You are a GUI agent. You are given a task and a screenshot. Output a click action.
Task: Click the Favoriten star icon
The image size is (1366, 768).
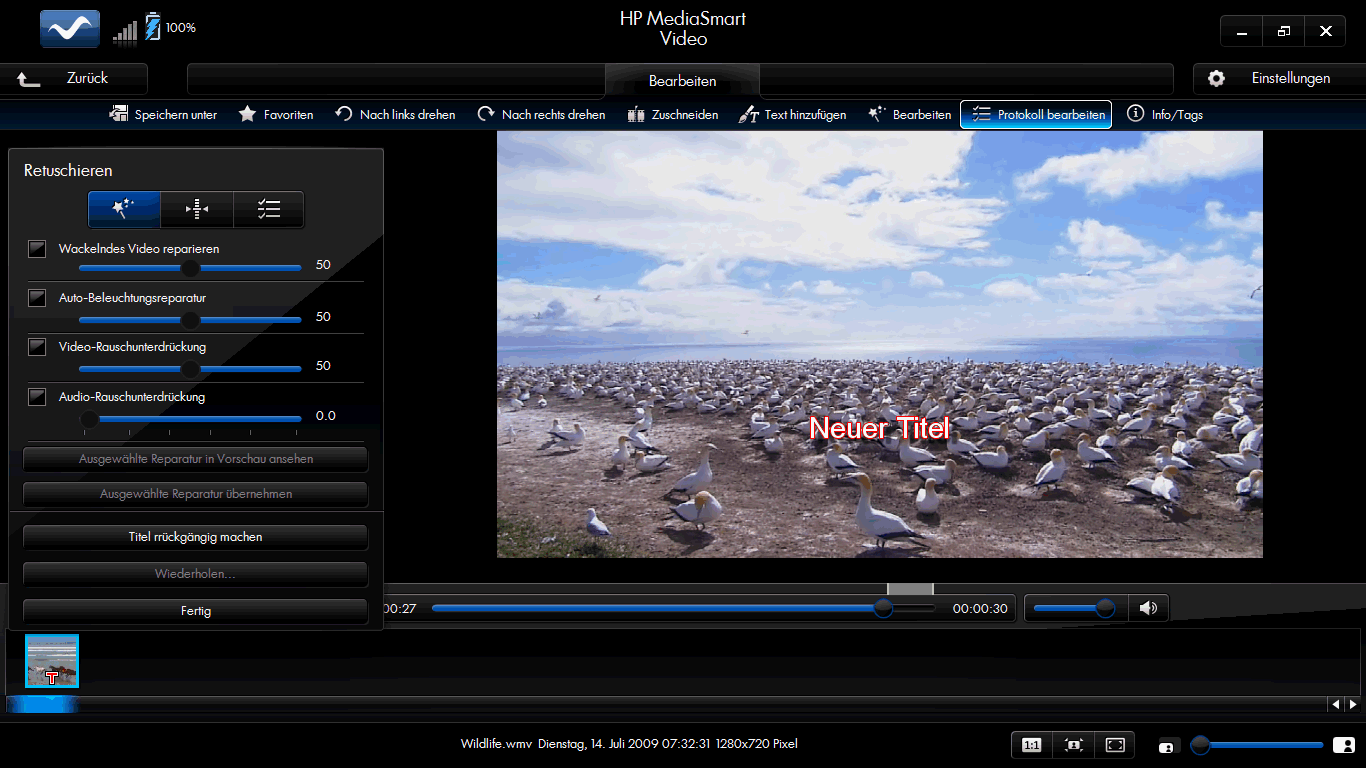pyautogui.click(x=247, y=114)
